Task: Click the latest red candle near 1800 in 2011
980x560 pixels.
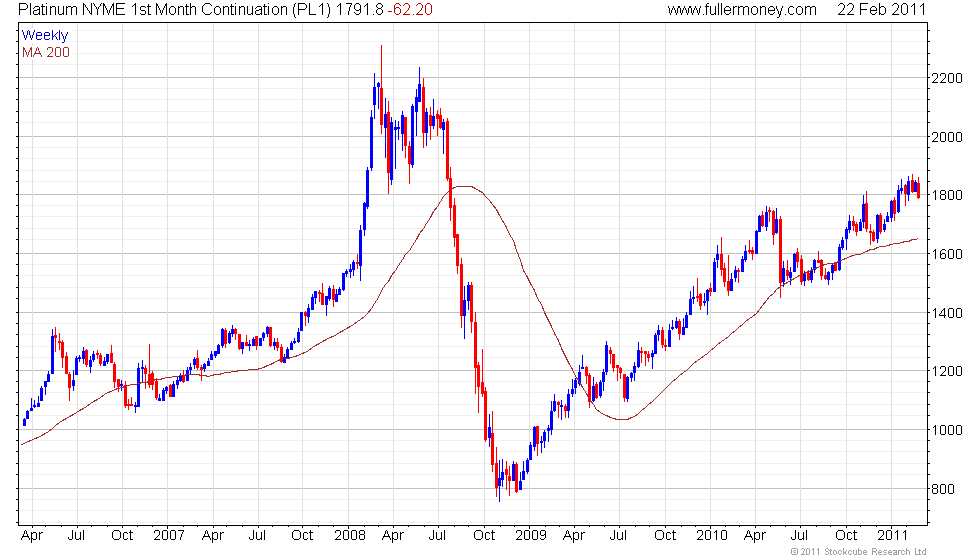Action: [918, 189]
